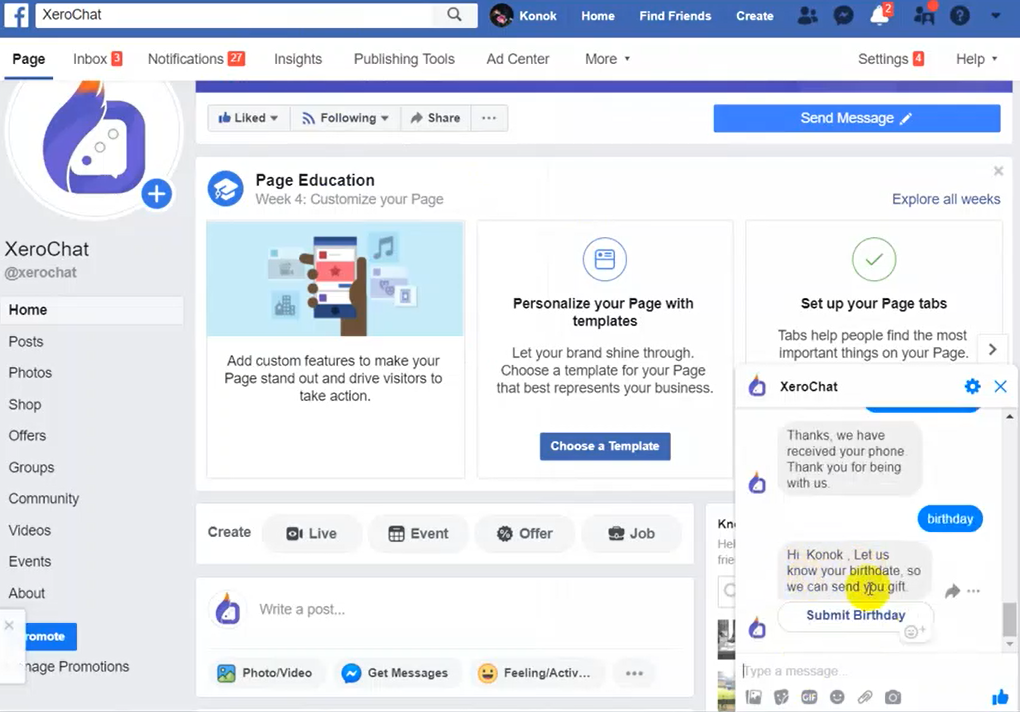Open emoji picker in chat toolbar
The width and height of the screenshot is (1020, 712).
coord(837,698)
